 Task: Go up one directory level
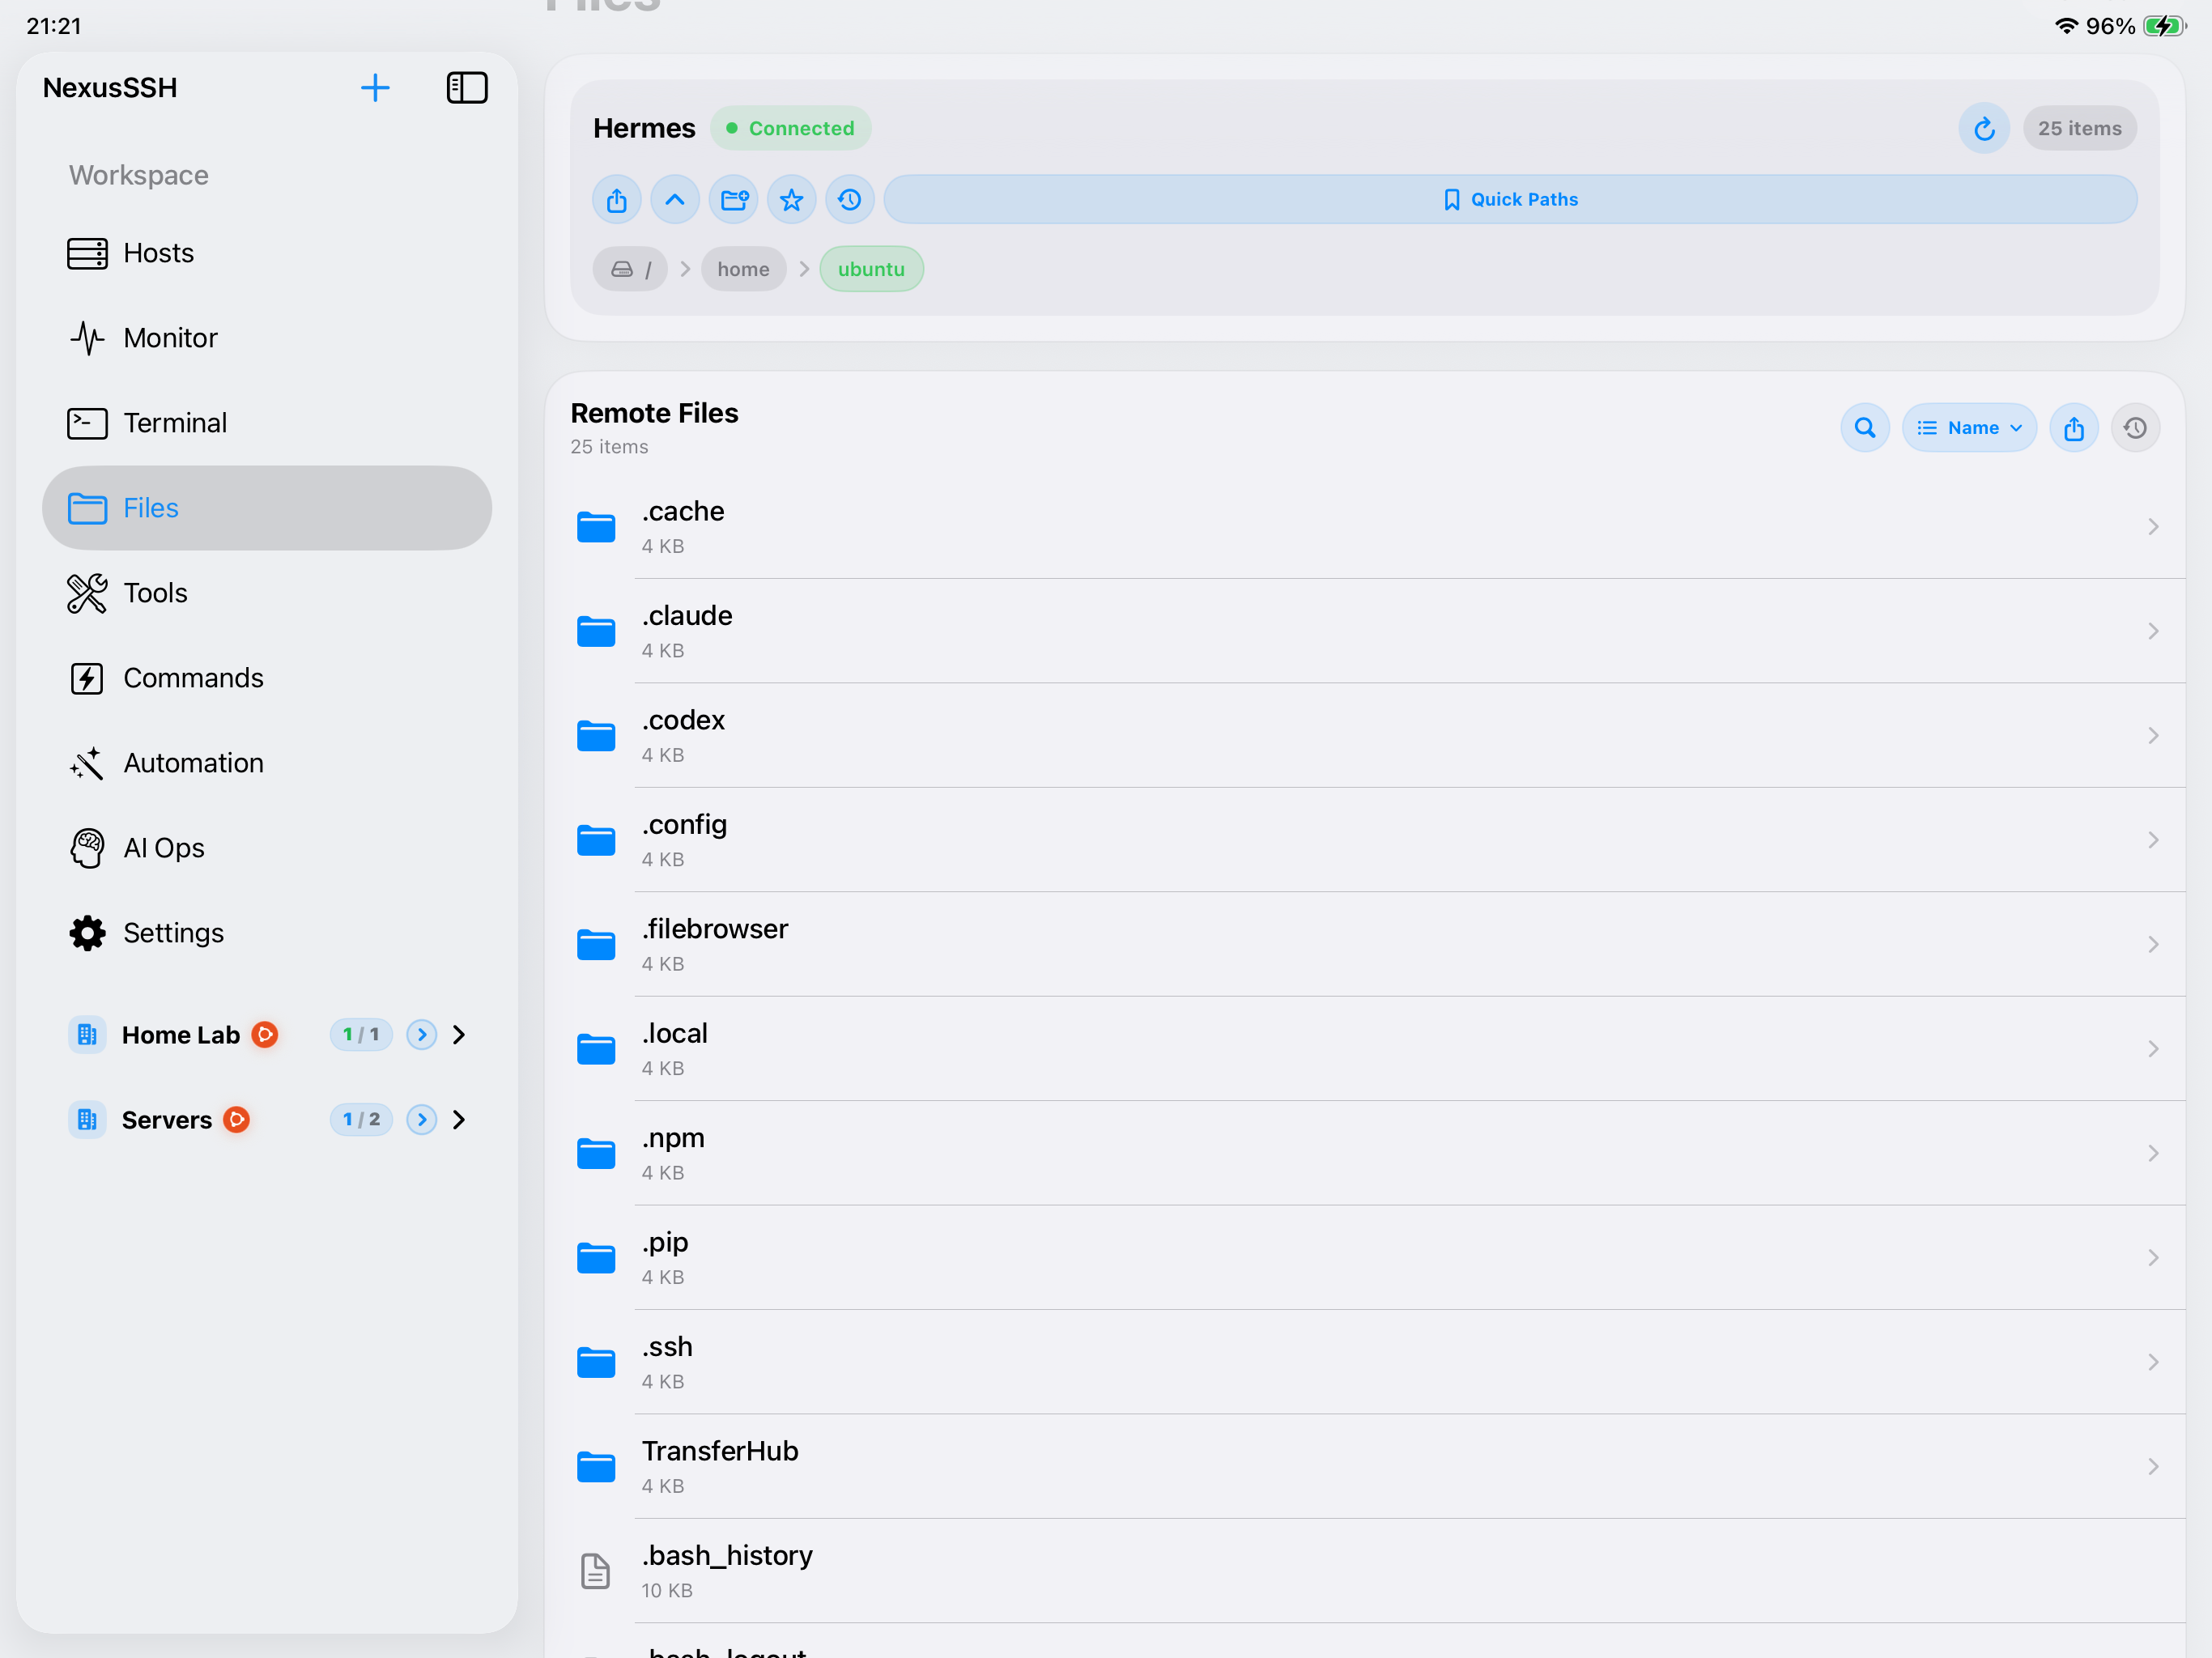pyautogui.click(x=675, y=200)
